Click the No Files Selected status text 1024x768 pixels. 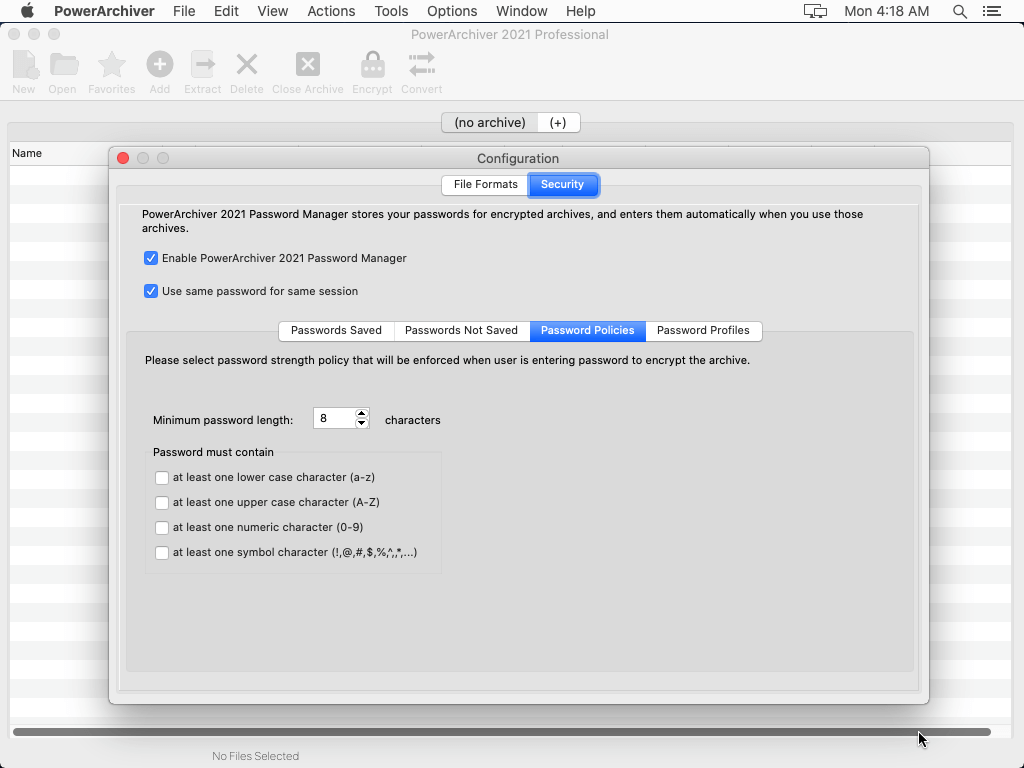[255, 756]
